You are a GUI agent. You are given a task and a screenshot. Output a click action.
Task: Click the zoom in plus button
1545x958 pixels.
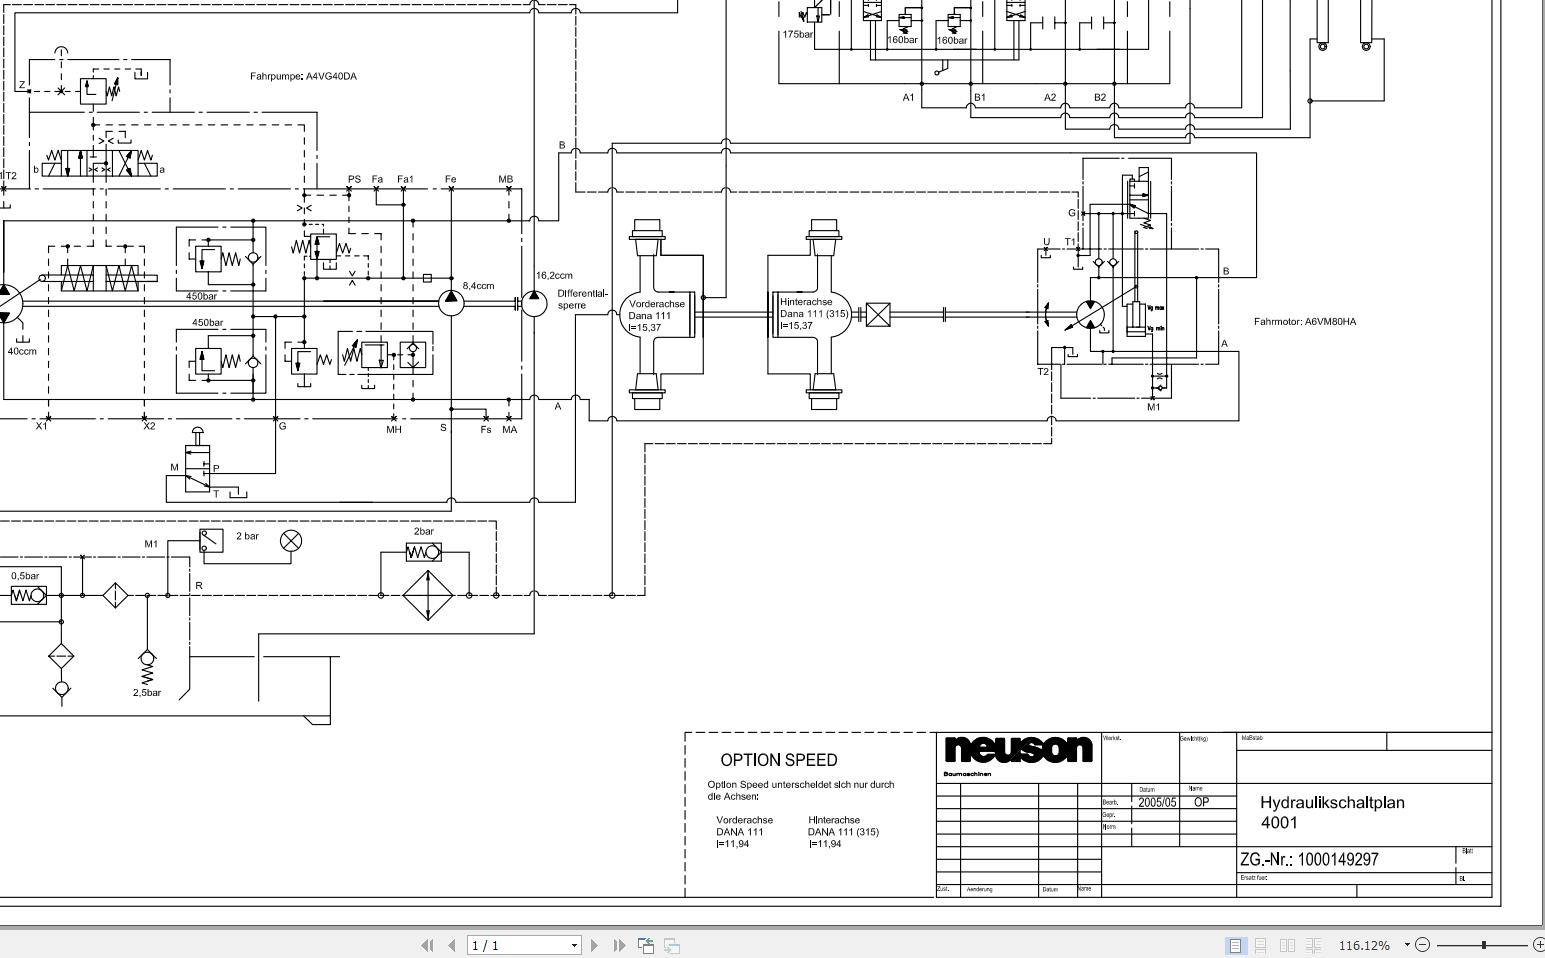[1539, 944]
